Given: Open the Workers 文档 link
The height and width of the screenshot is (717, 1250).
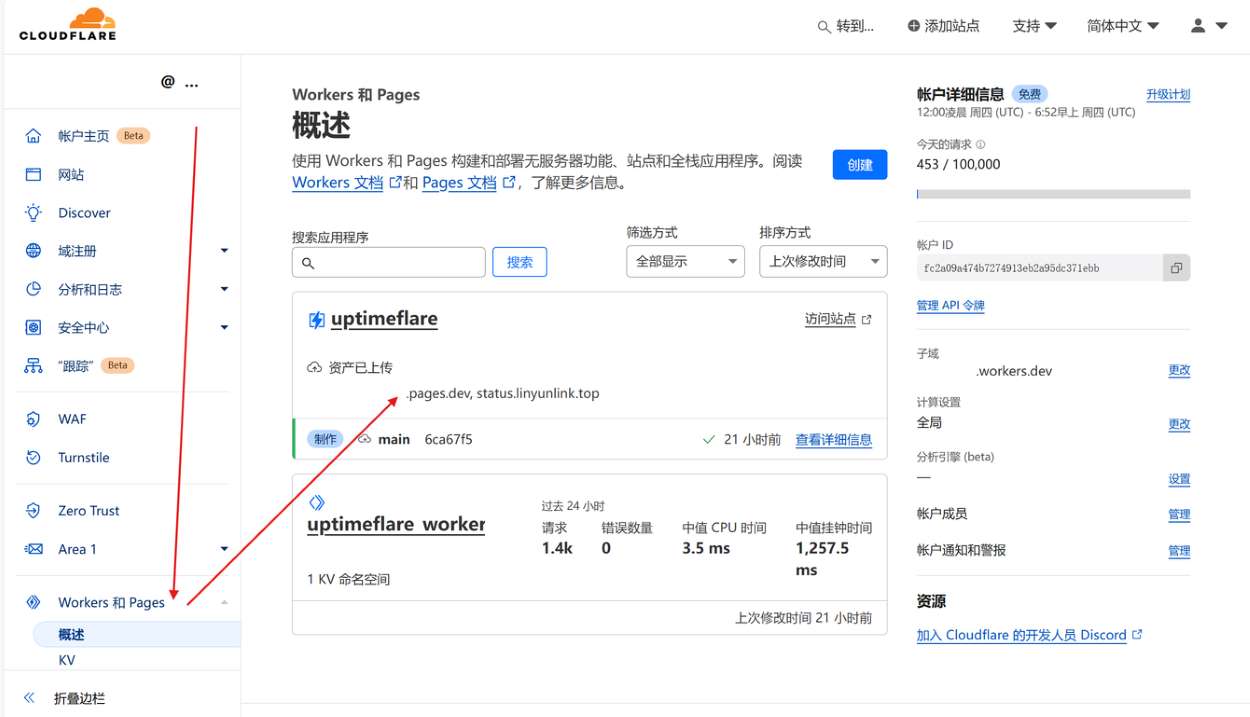Looking at the screenshot, I should click(338, 183).
